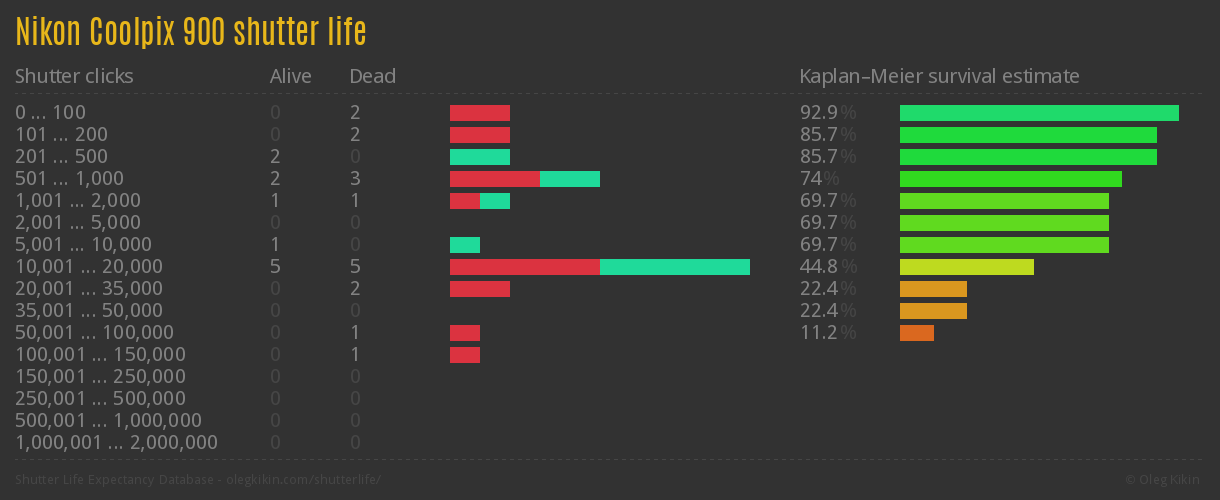Click the red dead bar for 0 … 100

click(x=480, y=113)
